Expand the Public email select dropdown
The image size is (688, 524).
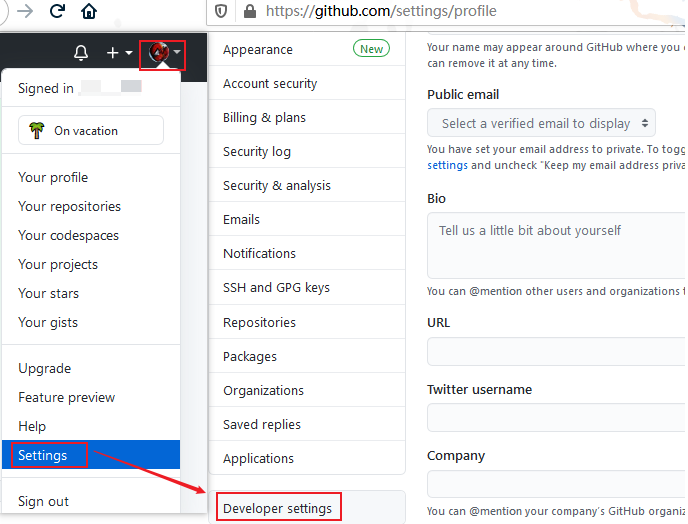coord(541,123)
